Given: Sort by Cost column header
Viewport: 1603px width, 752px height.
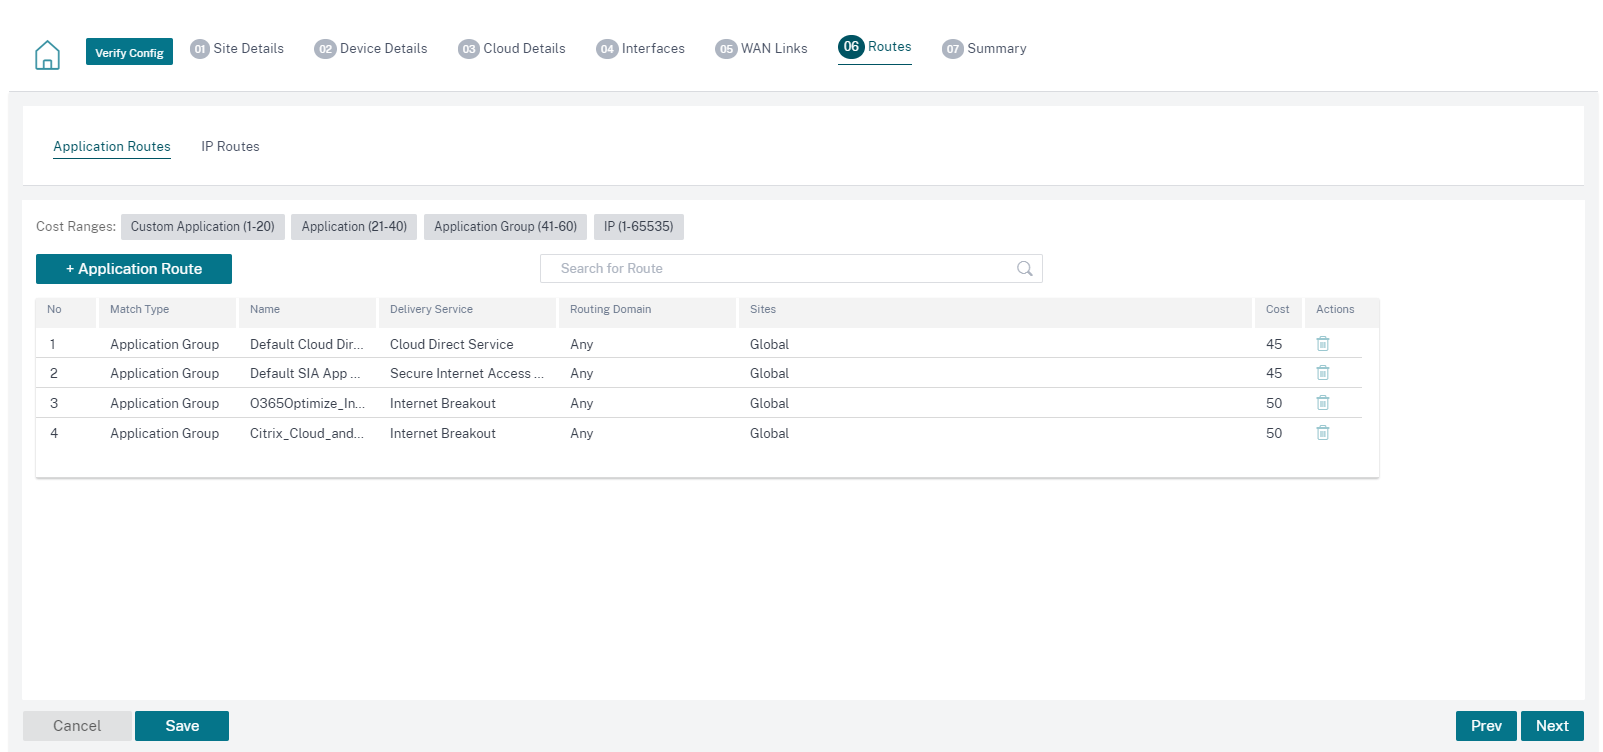Looking at the screenshot, I should pyautogui.click(x=1278, y=310).
